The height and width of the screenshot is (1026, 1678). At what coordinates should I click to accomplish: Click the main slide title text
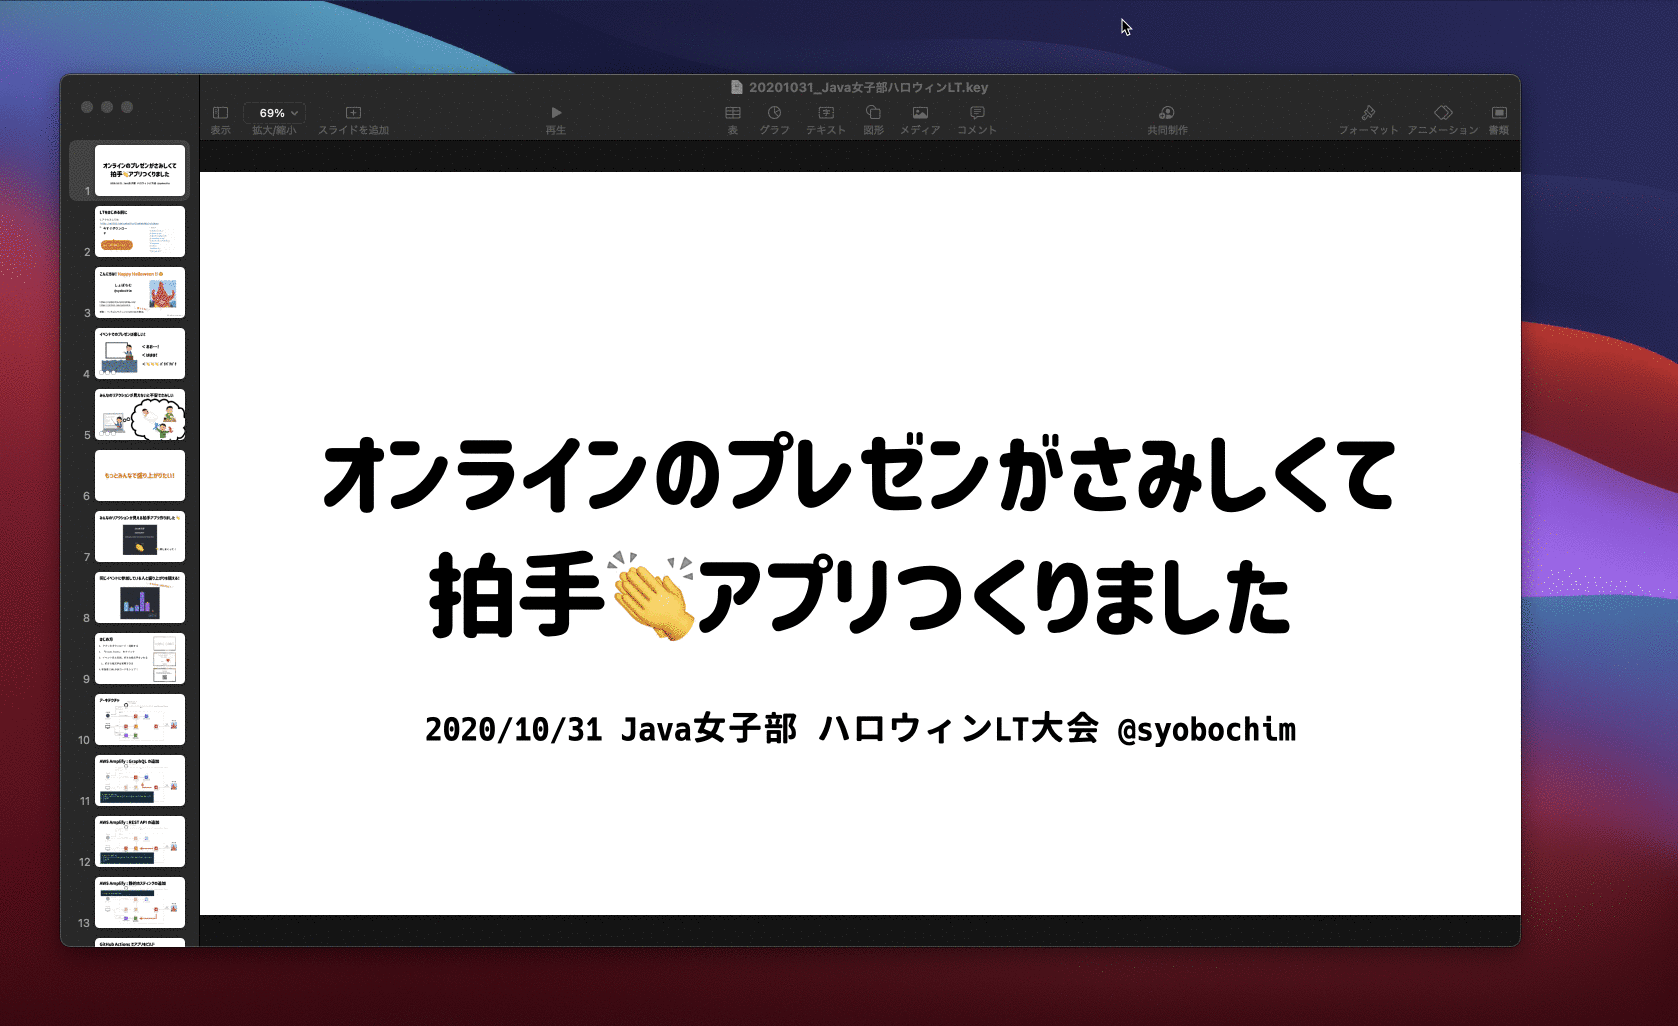(859, 535)
